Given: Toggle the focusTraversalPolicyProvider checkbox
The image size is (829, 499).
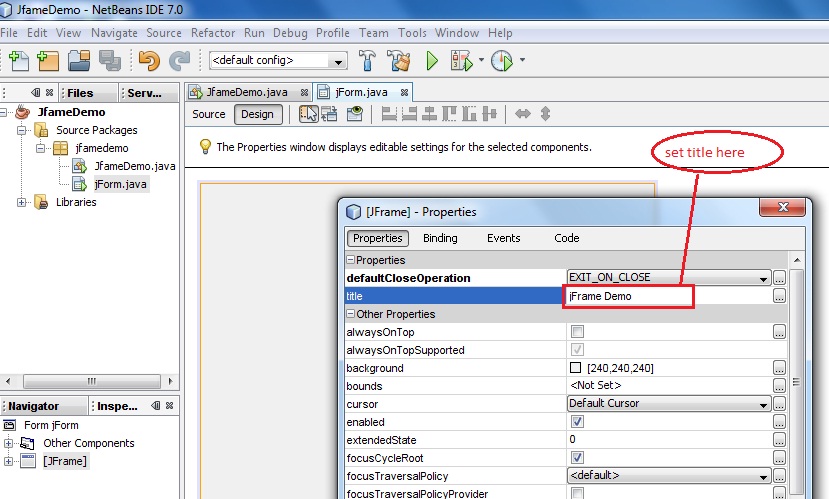Looking at the screenshot, I should tap(577, 493).
